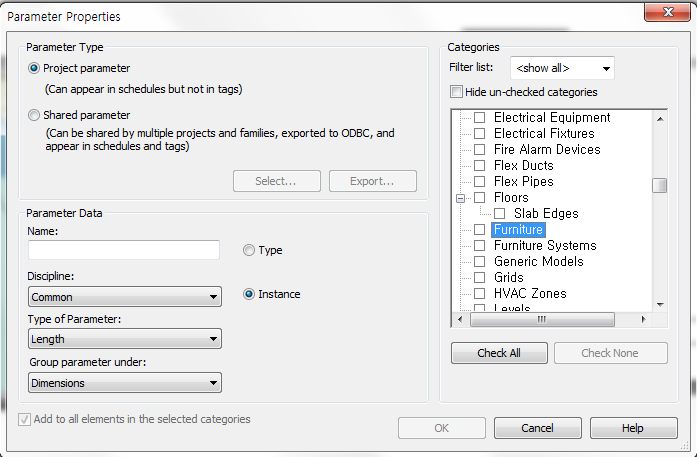Open the Filter list dropdown
The image size is (697, 457).
click(562, 68)
